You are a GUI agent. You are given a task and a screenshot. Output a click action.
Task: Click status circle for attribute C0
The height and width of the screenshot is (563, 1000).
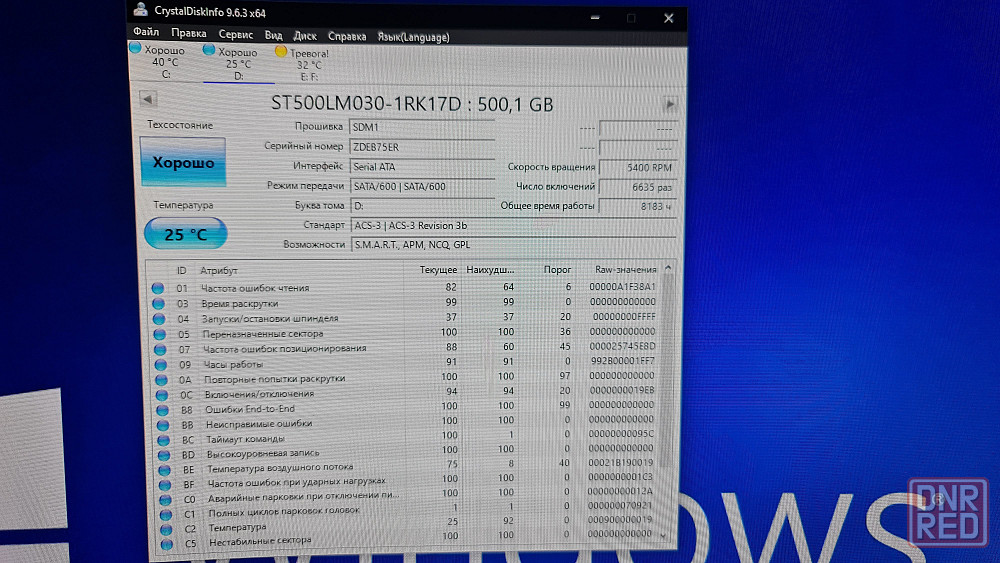pyautogui.click(x=166, y=499)
